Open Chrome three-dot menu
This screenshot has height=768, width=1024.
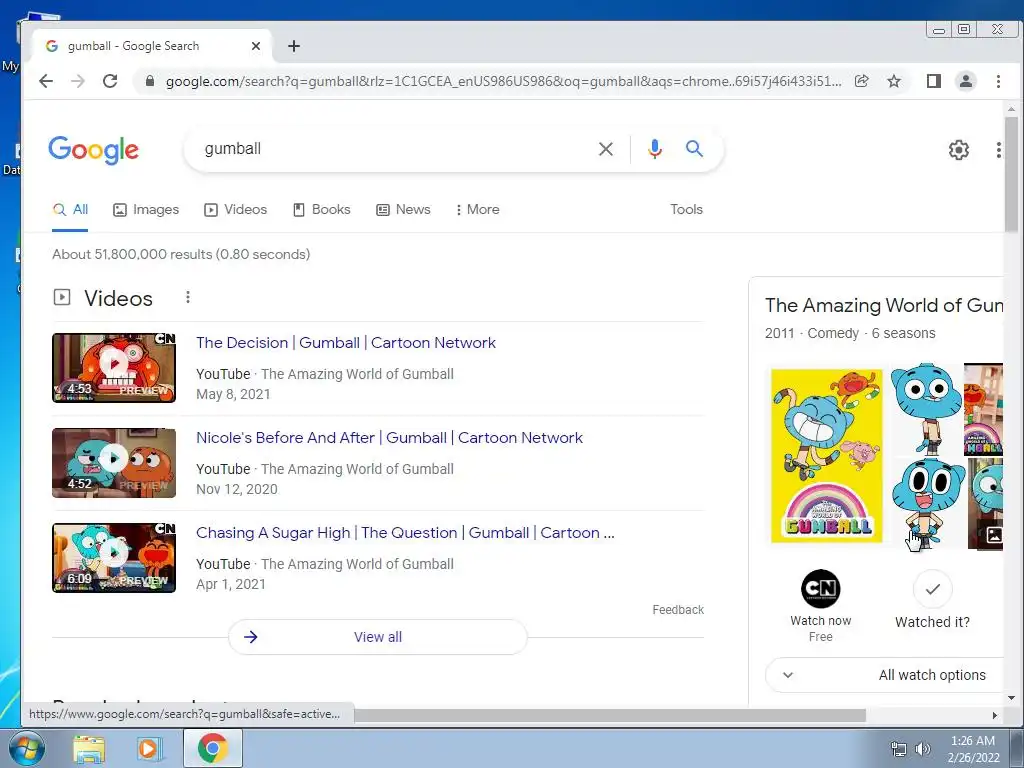[998, 81]
